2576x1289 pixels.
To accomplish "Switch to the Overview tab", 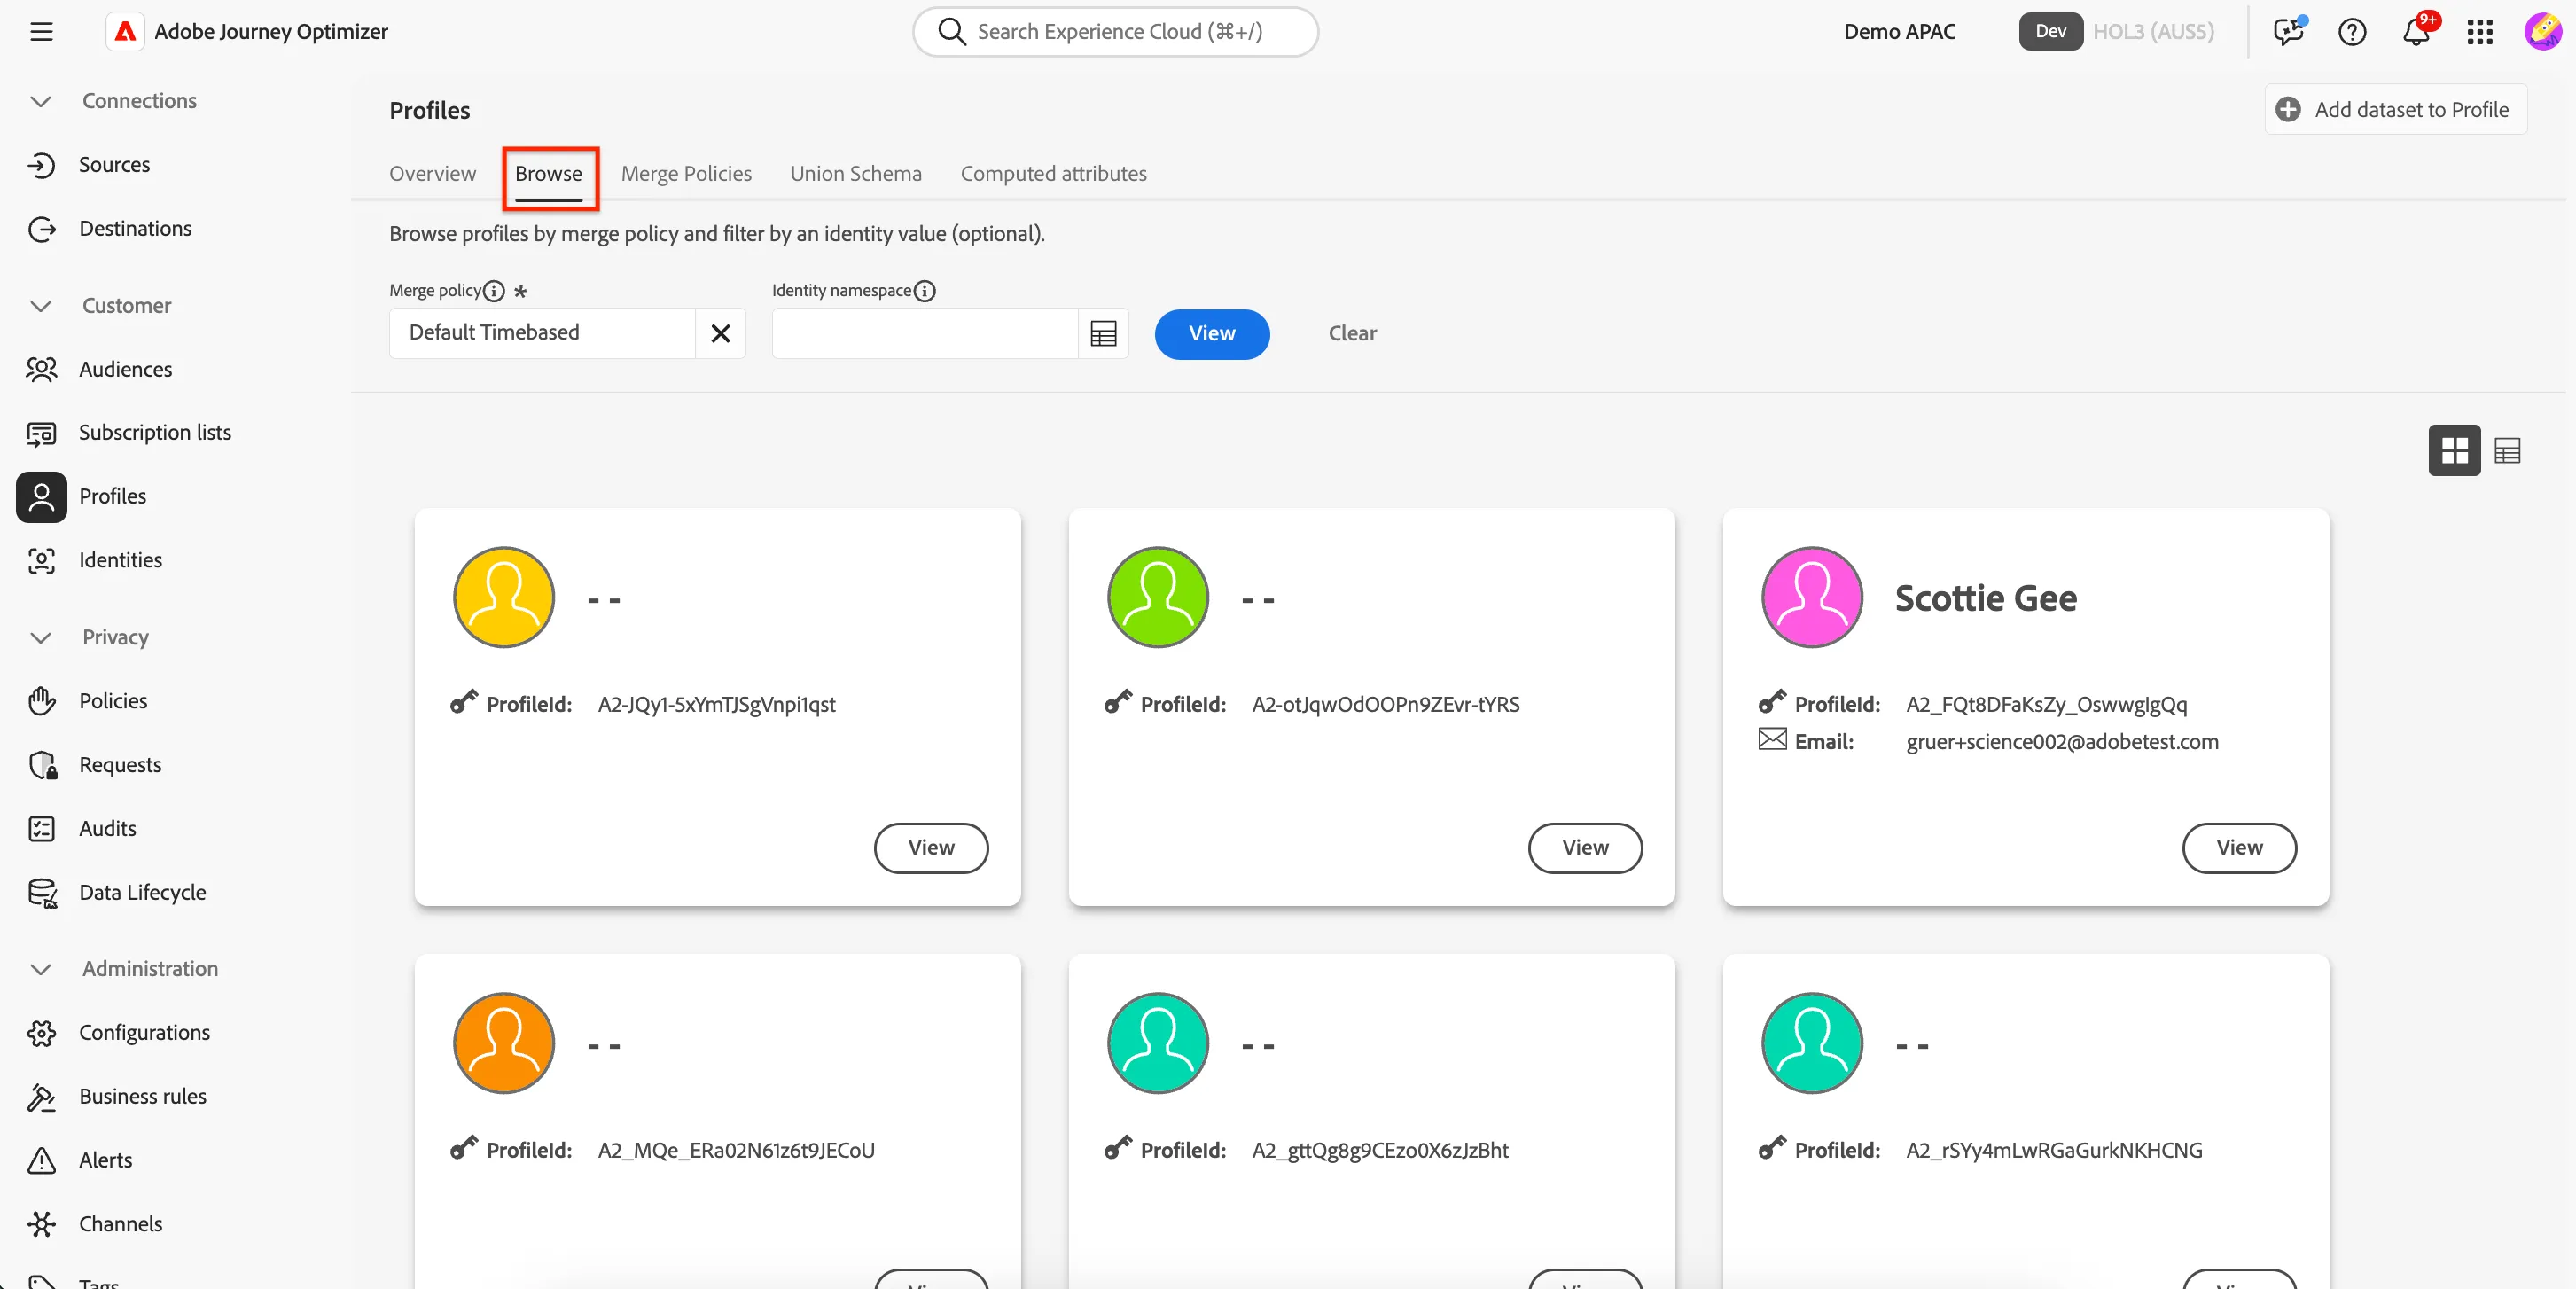I will click(x=432, y=173).
